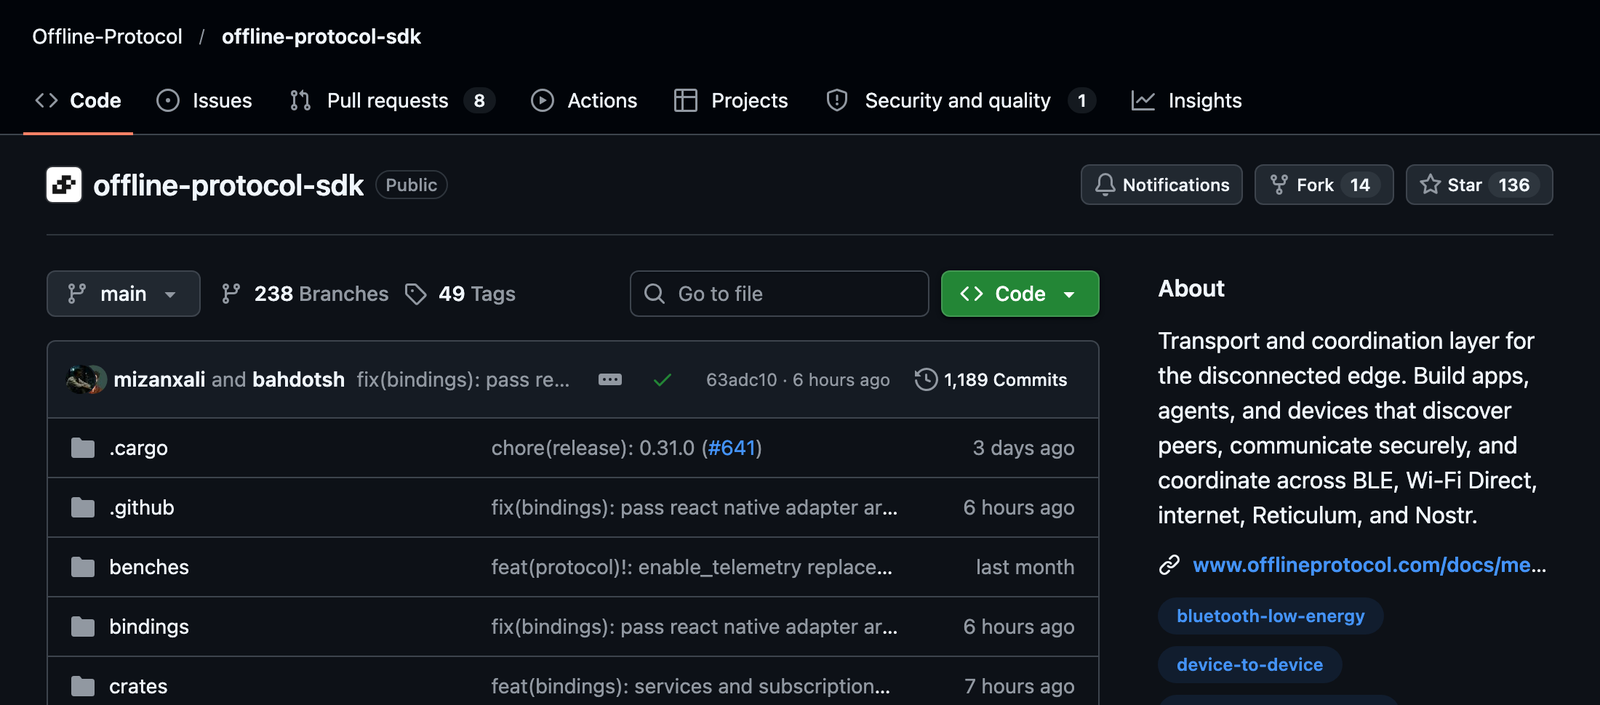Focus the Go to file search field
This screenshot has width=1600, height=705.
(779, 294)
